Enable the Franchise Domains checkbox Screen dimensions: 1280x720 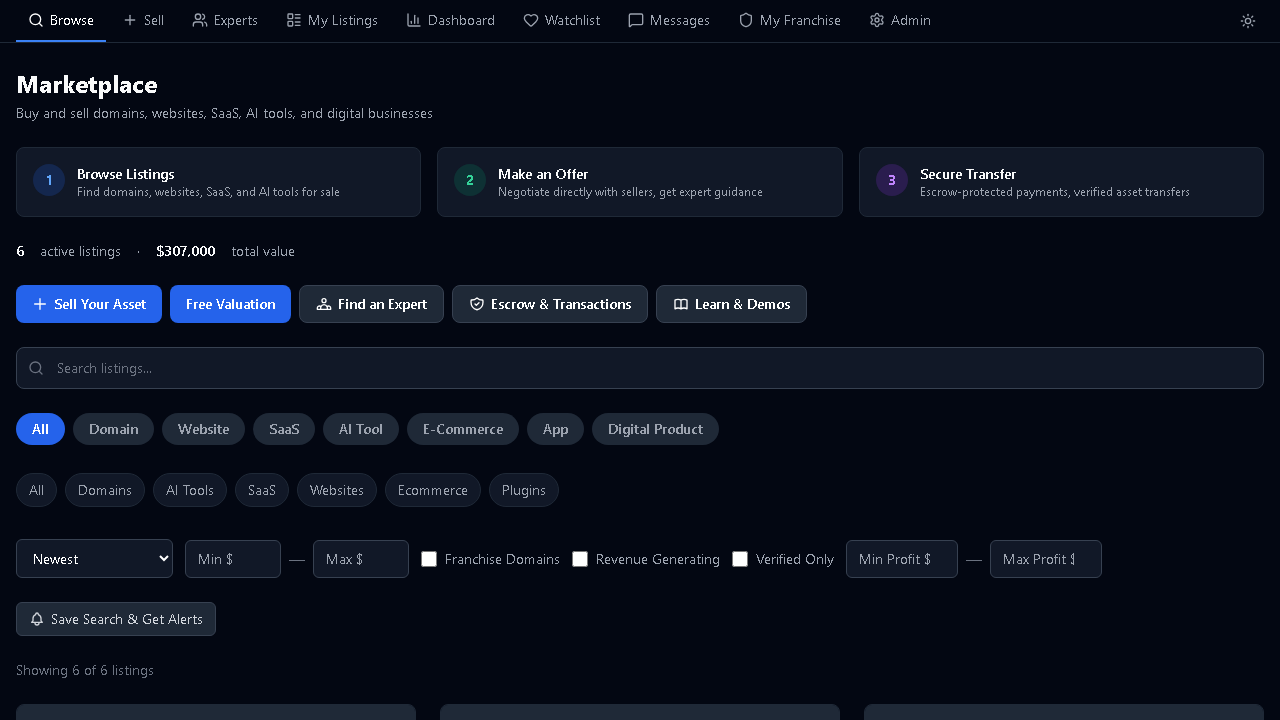point(429,559)
